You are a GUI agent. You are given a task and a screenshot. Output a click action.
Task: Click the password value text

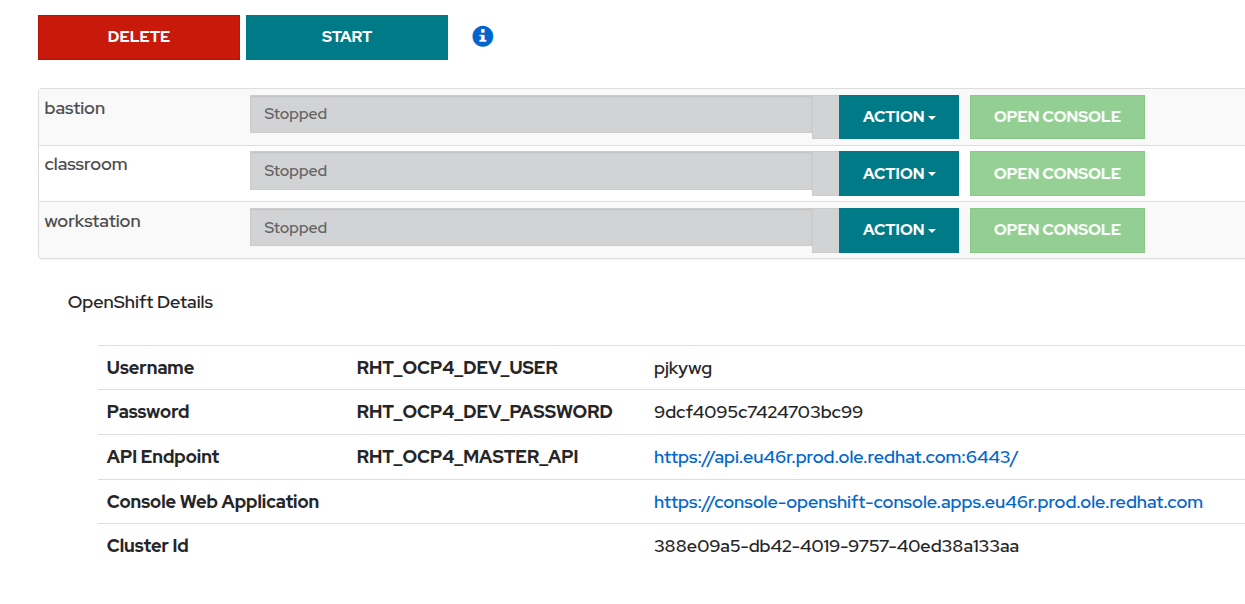[758, 412]
